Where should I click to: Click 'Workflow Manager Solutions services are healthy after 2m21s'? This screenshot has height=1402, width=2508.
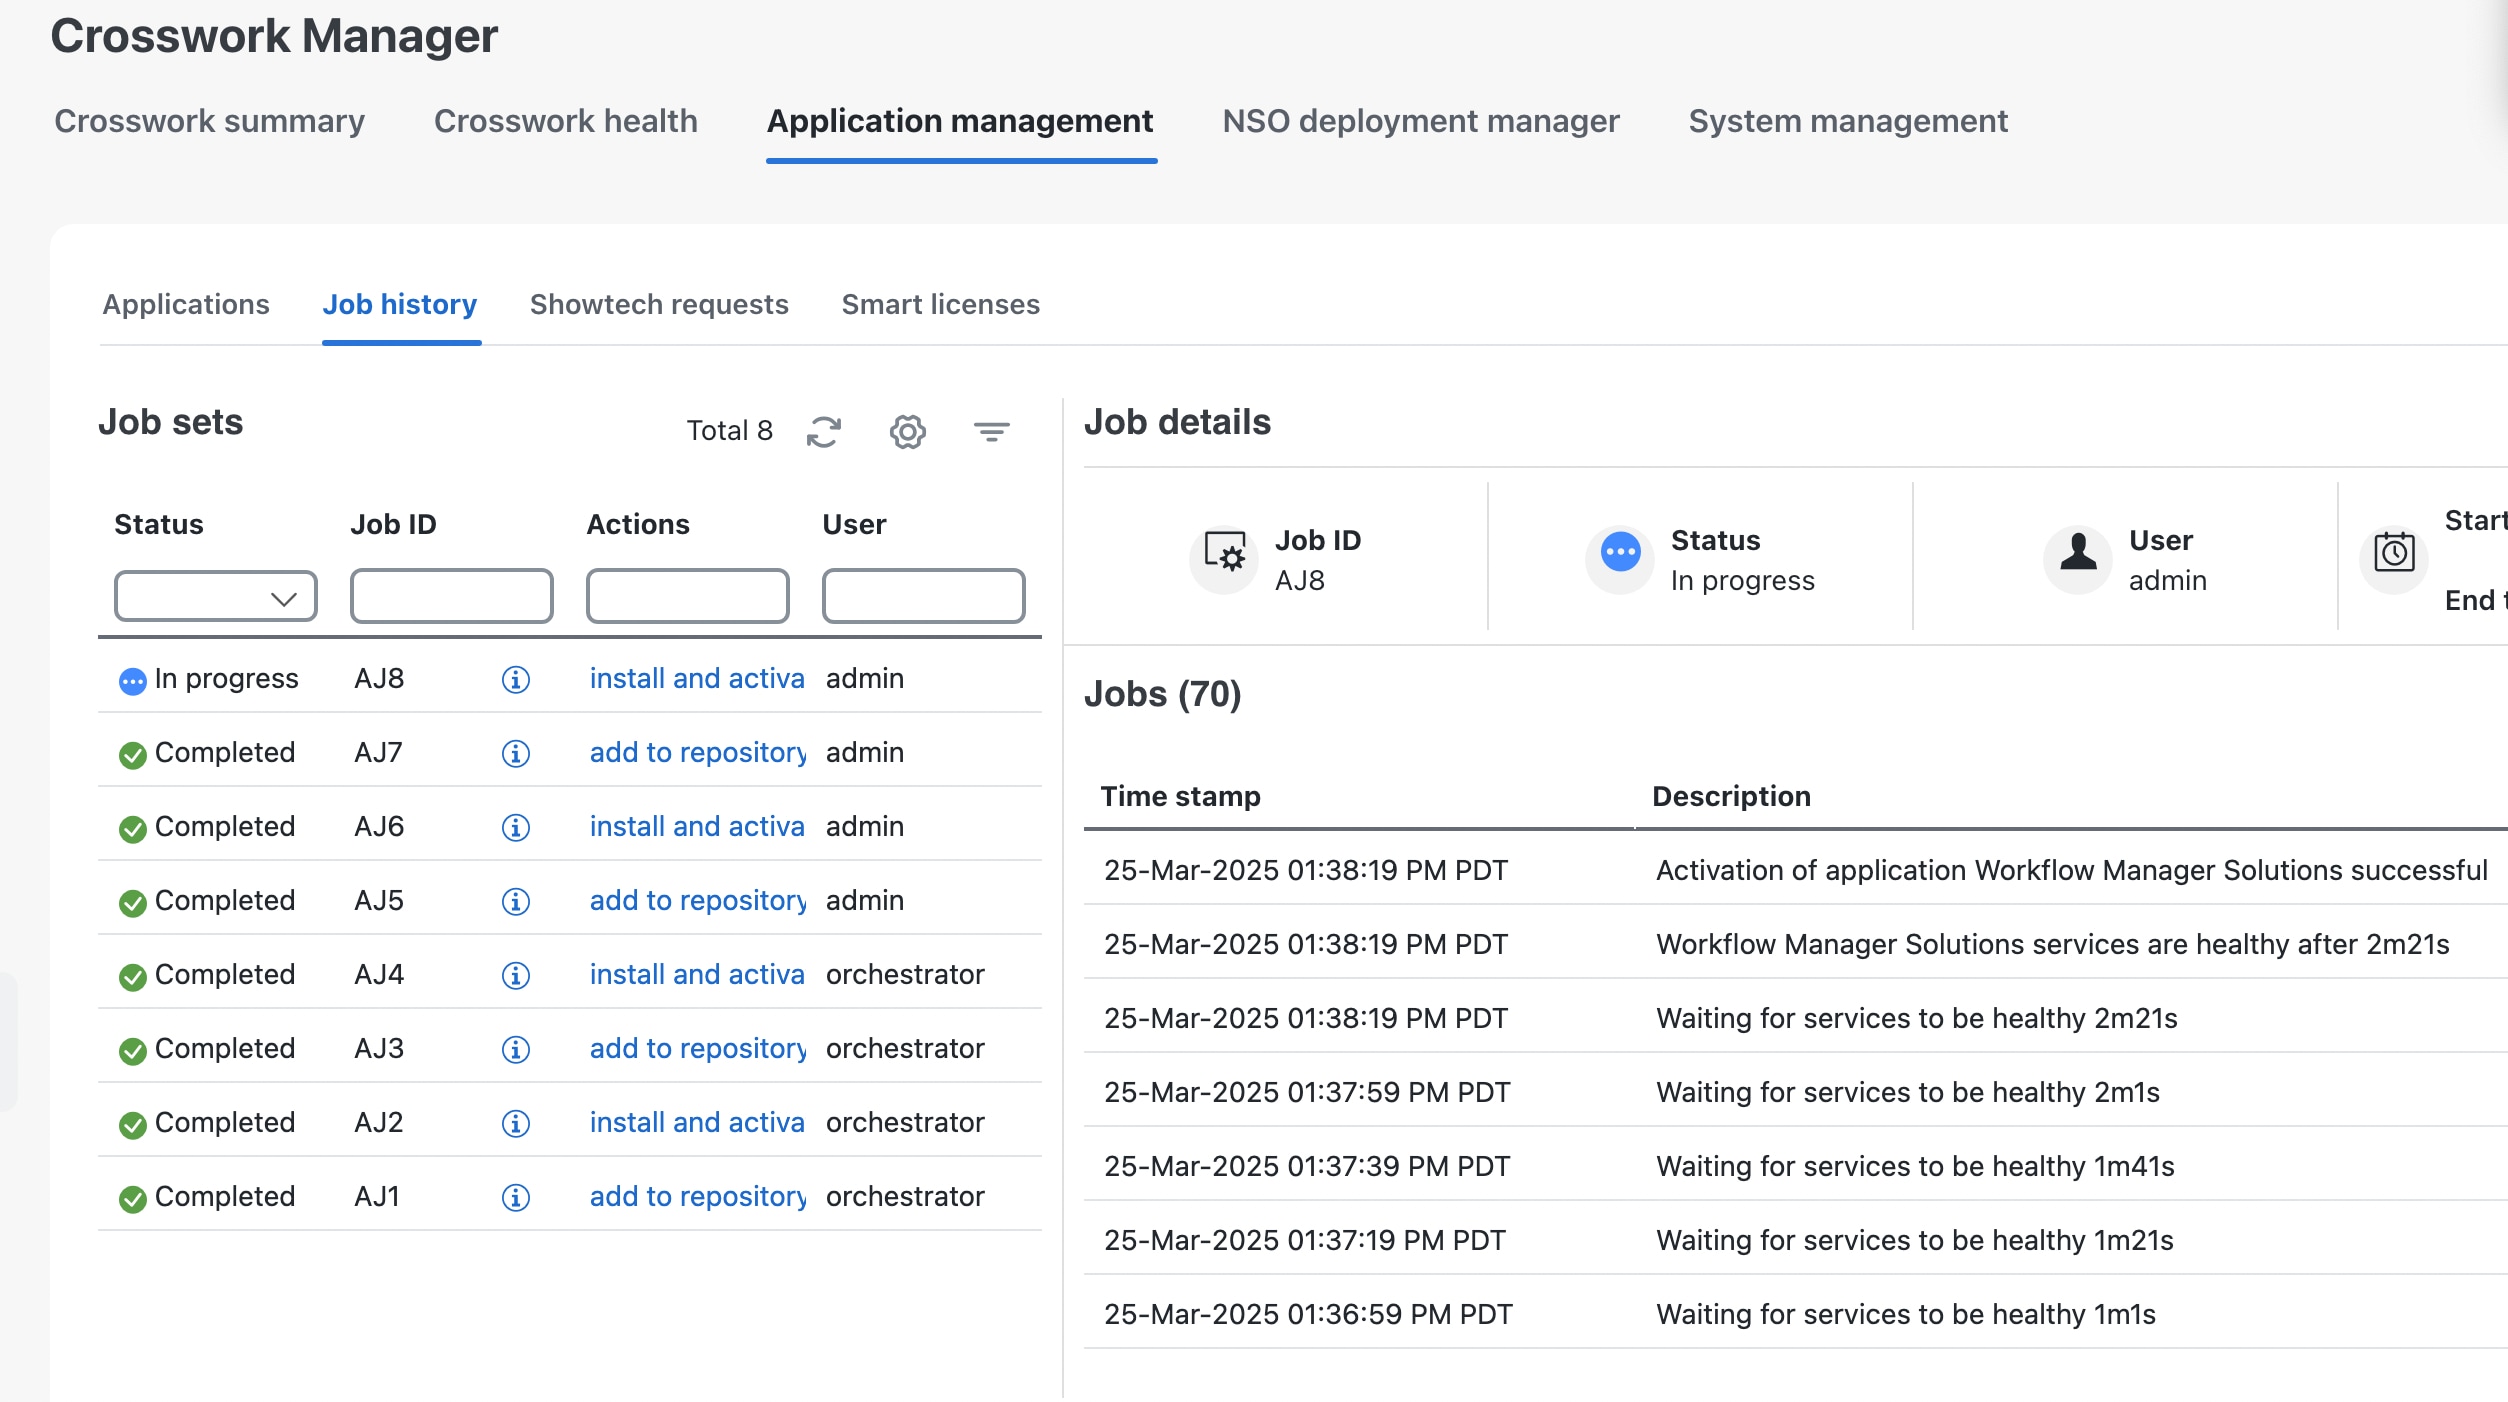pos(2053,944)
